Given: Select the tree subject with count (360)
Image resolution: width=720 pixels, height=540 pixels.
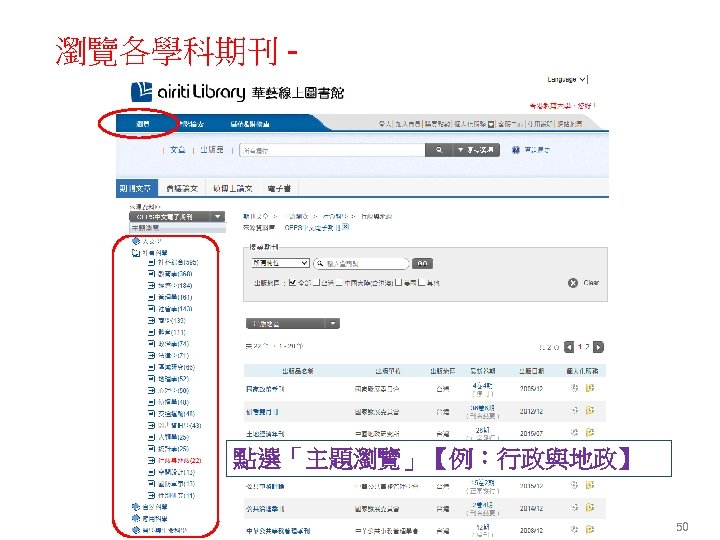Looking at the screenshot, I should [175, 274].
